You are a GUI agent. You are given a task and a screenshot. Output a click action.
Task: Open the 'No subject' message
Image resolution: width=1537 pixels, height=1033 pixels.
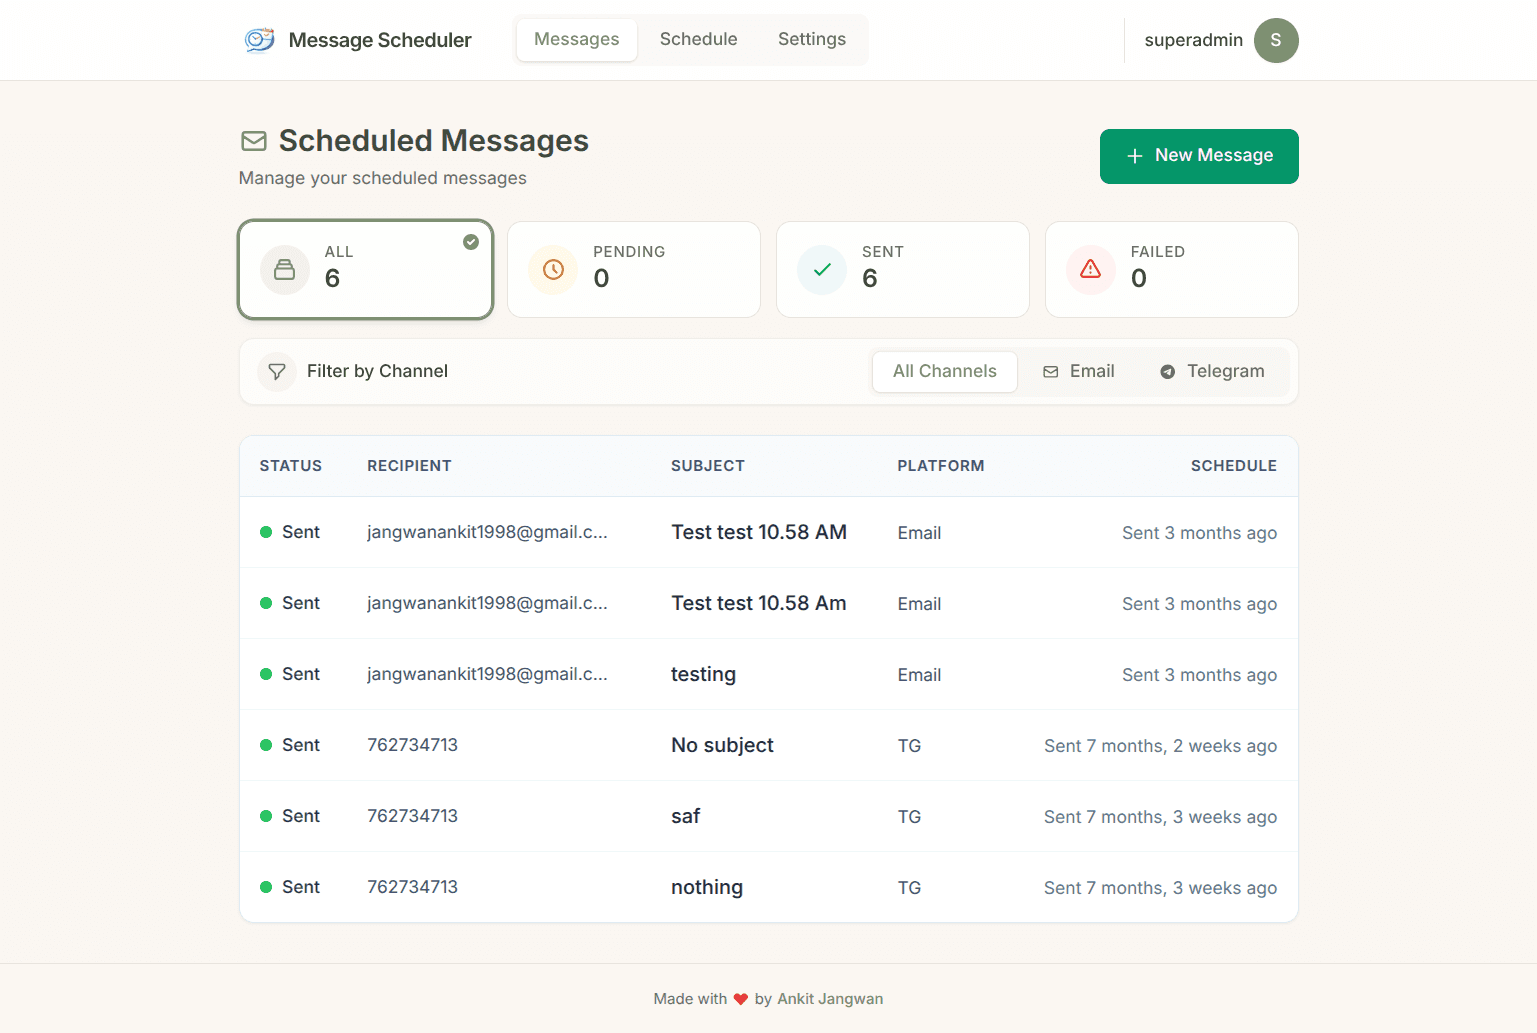722,745
